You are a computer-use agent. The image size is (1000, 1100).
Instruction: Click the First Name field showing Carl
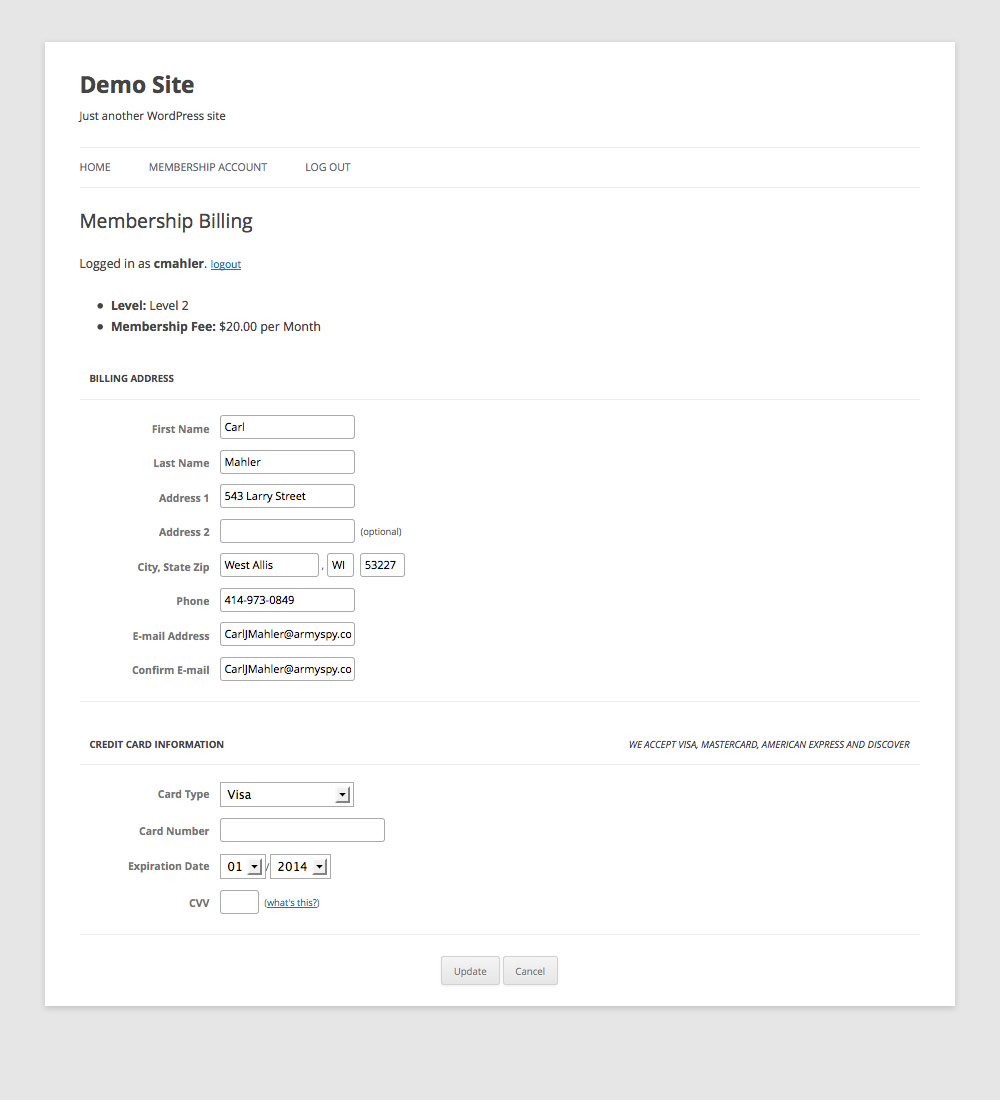(287, 427)
